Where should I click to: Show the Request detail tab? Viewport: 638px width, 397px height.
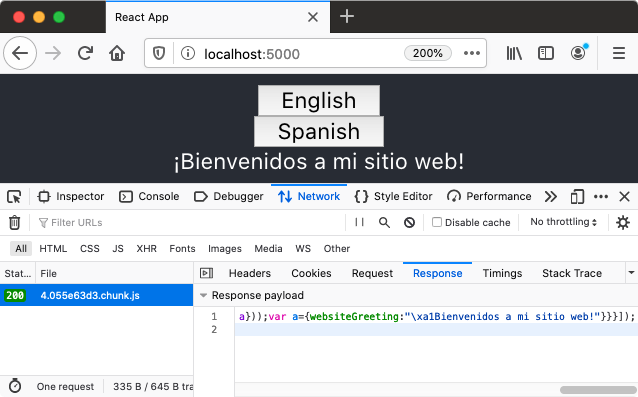point(372,273)
